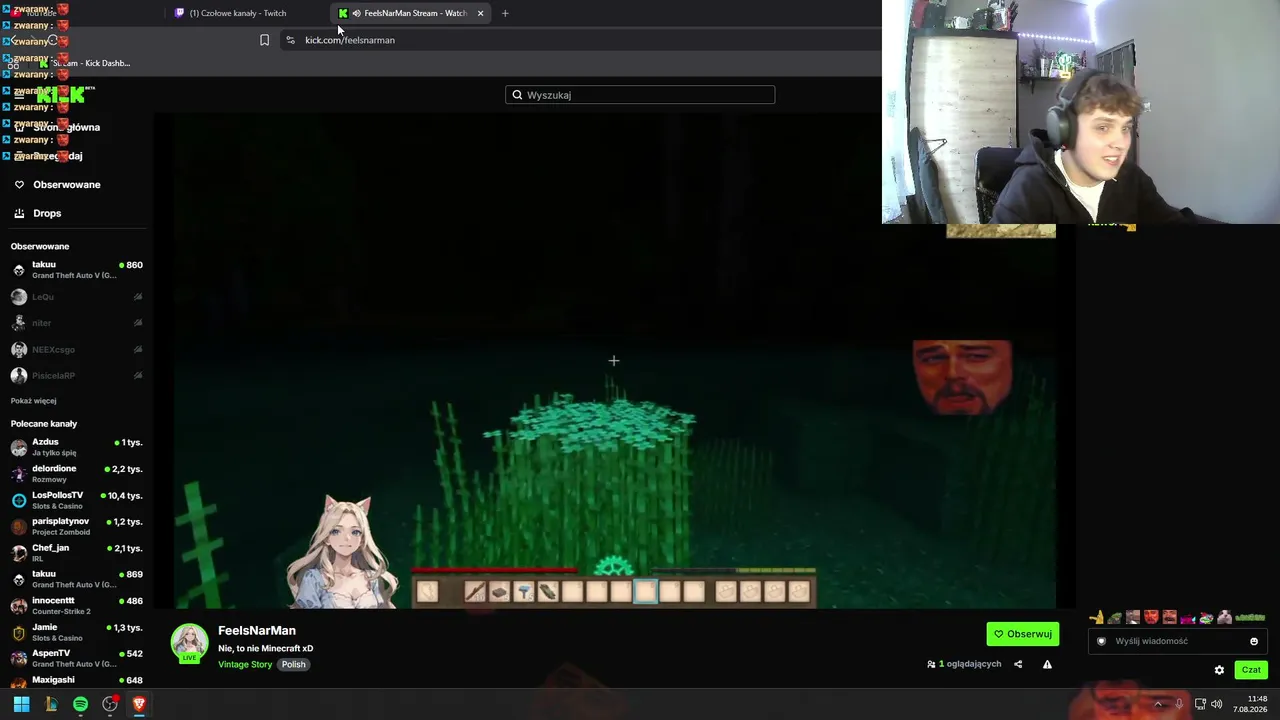Click the taskbar volume speaker icon

tap(1216, 704)
